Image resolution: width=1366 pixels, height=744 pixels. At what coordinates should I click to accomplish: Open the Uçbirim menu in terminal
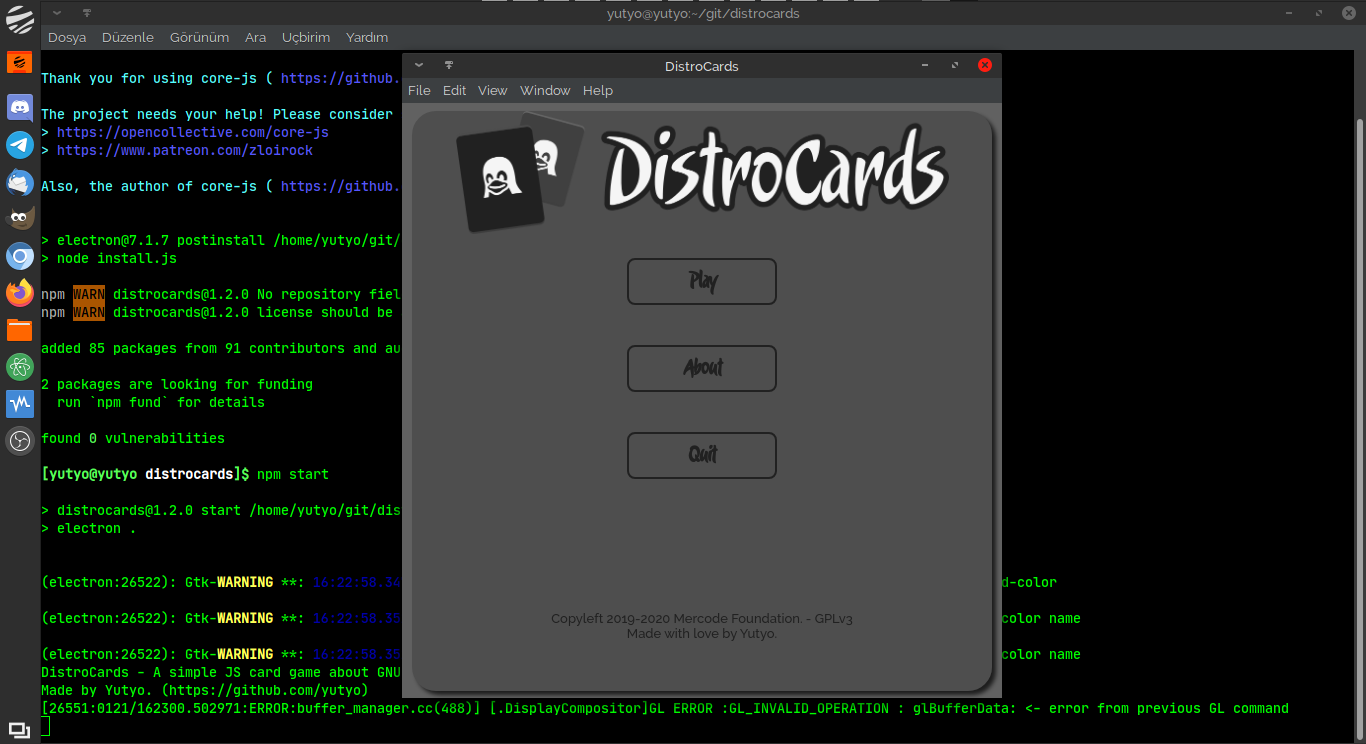click(306, 37)
